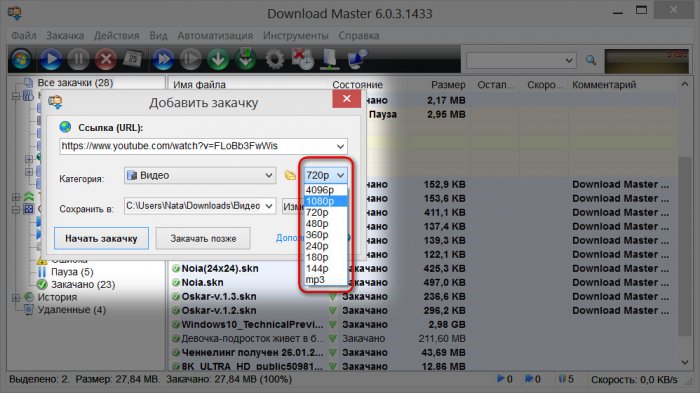Click the blue Start download play icon
The image size is (700, 393).
[x=51, y=59]
